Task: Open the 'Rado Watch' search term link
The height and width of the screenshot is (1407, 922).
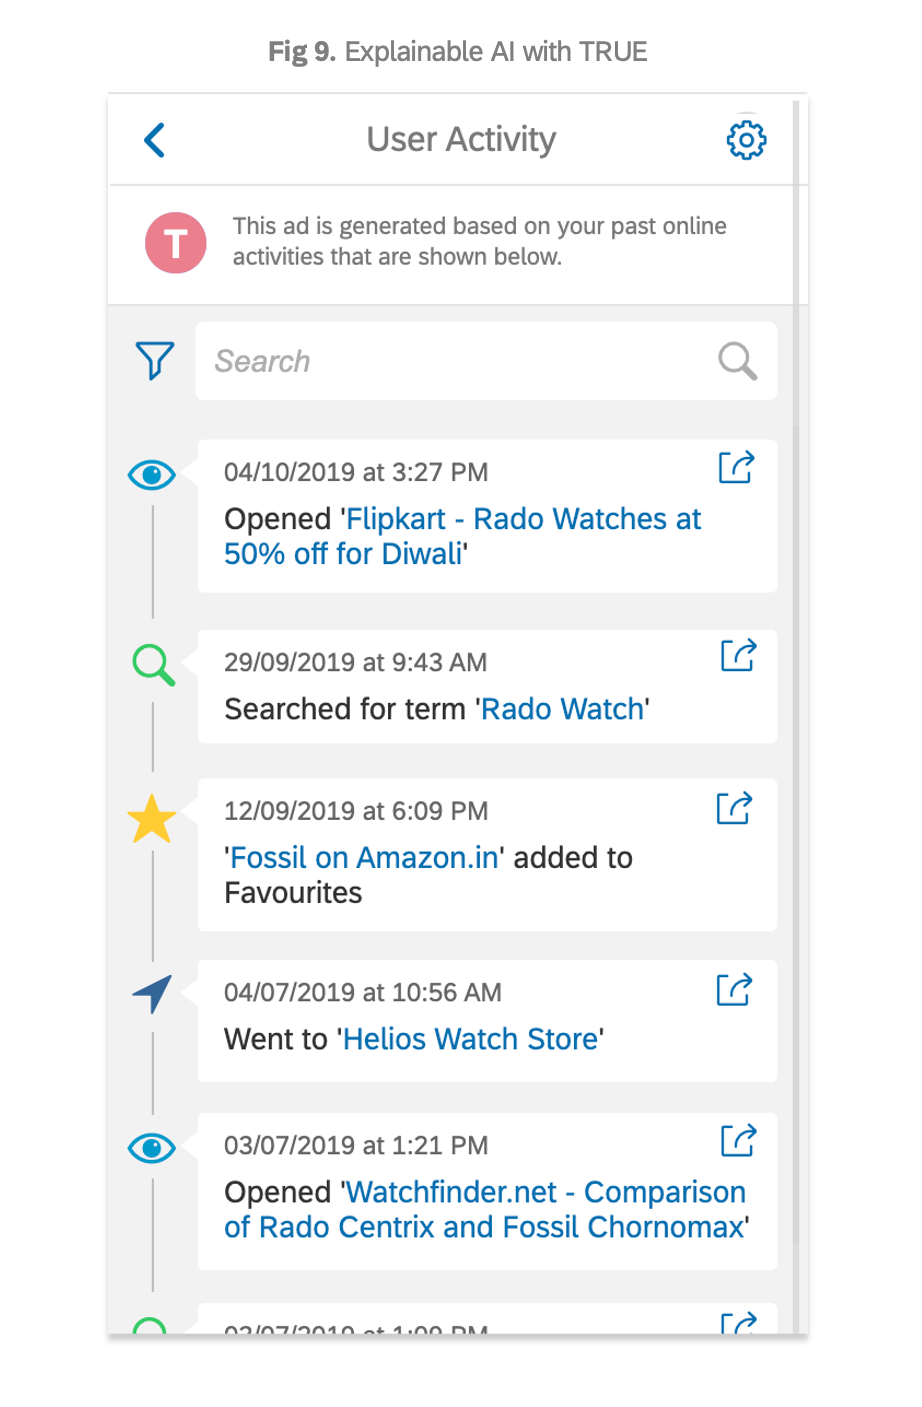Action: [x=563, y=710]
